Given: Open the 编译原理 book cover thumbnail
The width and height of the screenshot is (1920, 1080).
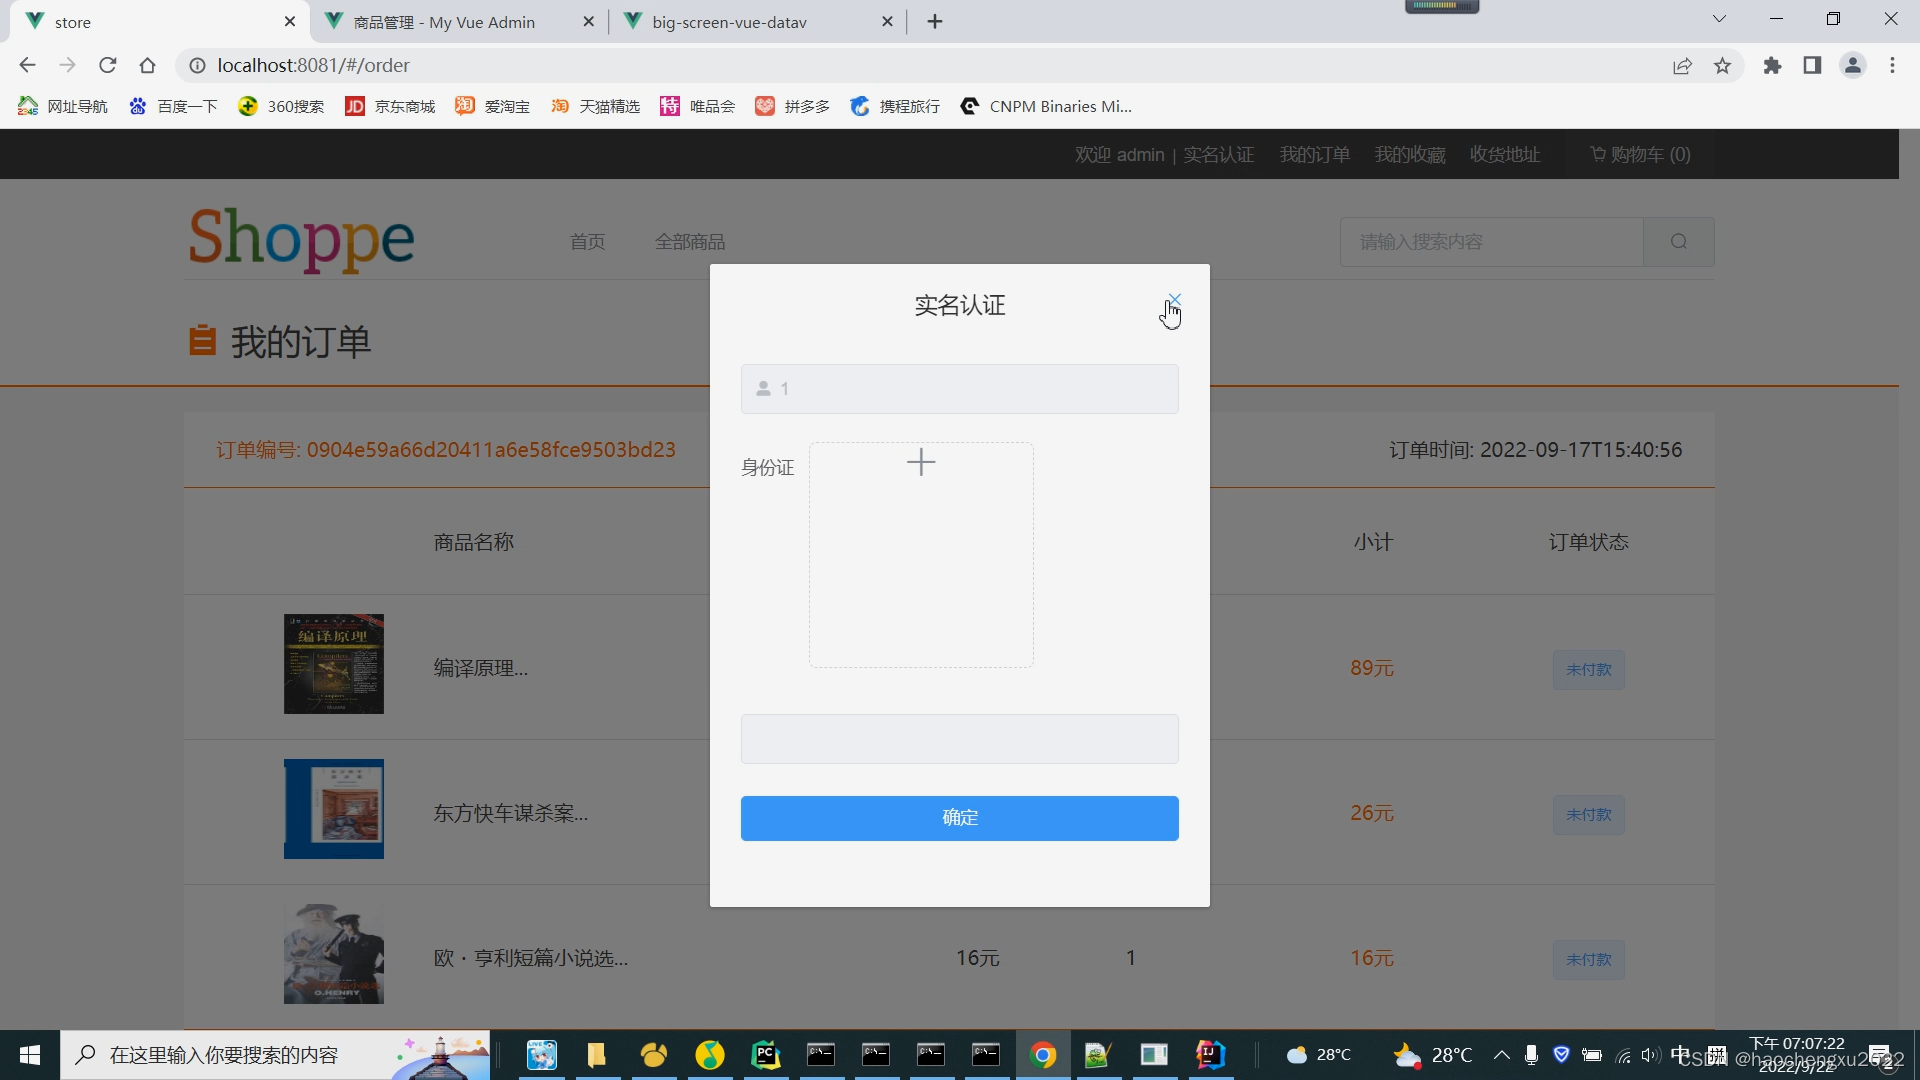Looking at the screenshot, I should point(334,664).
